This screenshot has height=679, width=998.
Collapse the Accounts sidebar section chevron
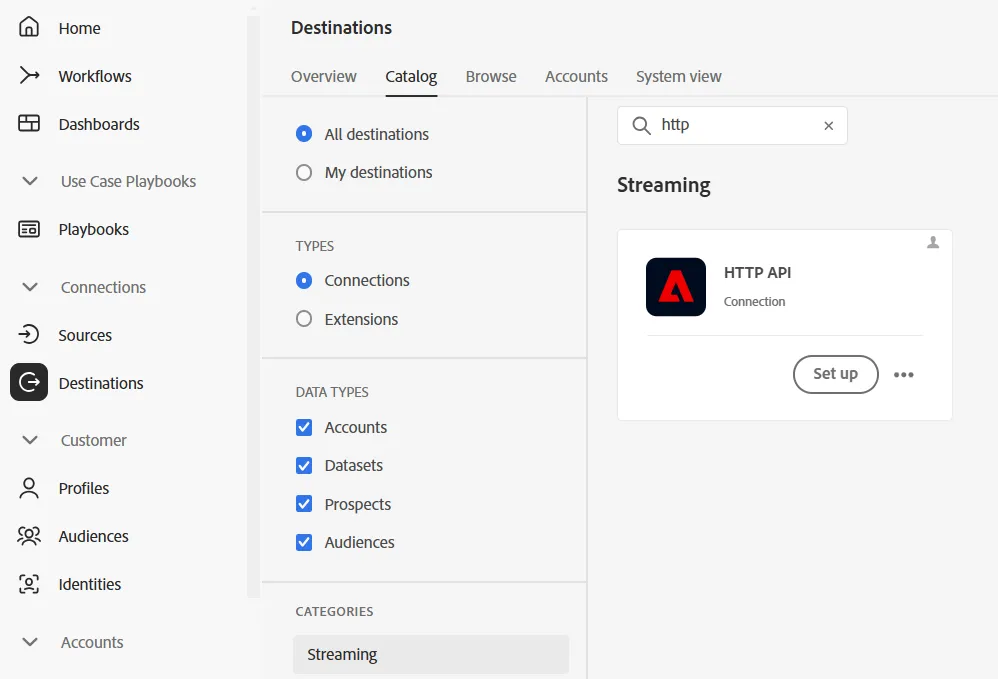click(29, 642)
